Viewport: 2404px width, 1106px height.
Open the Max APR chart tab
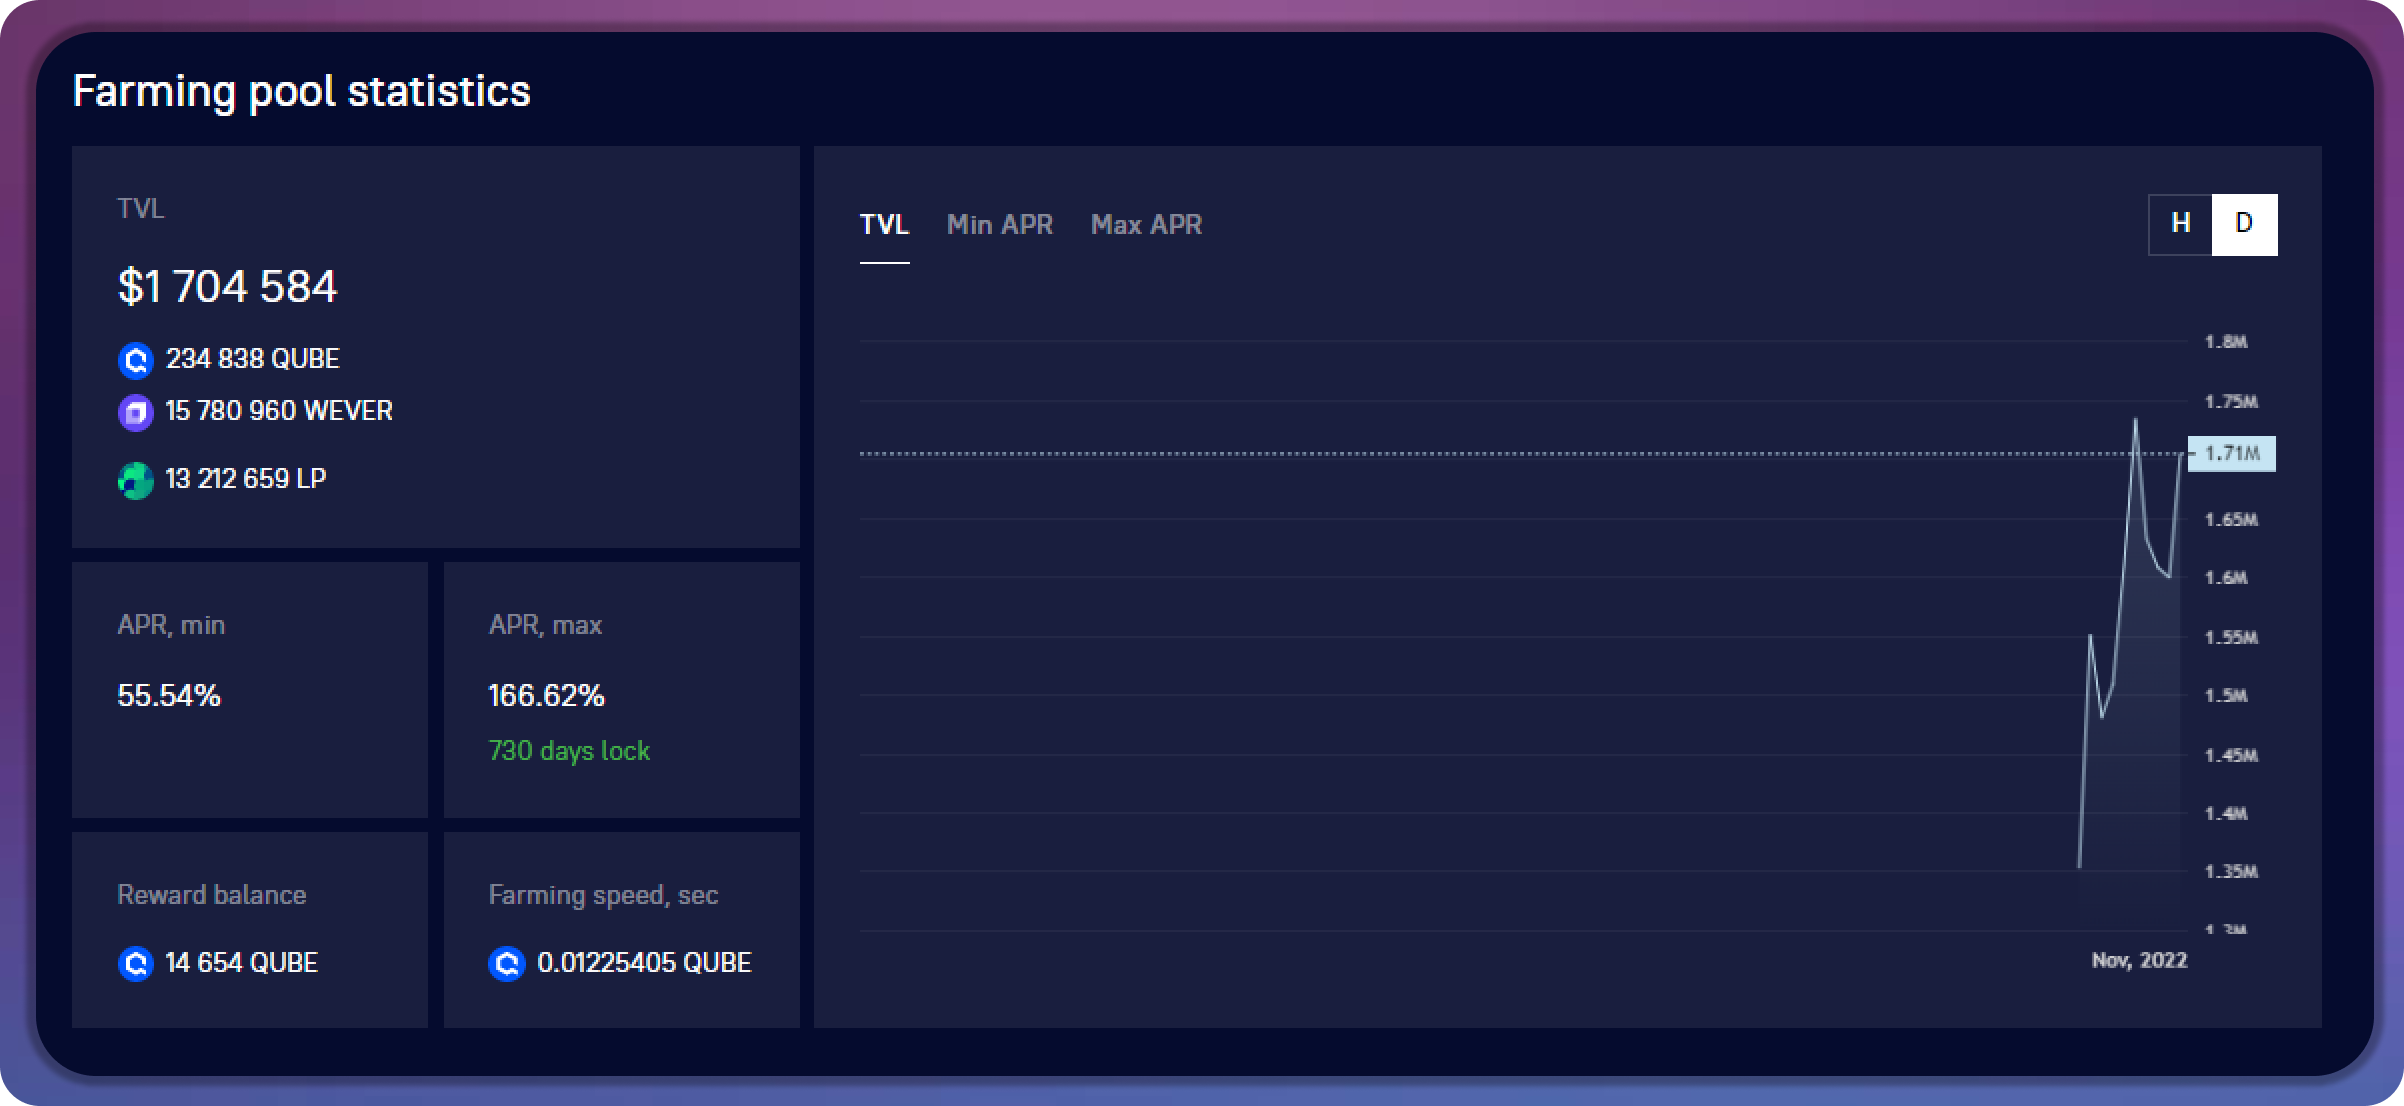(x=1146, y=225)
